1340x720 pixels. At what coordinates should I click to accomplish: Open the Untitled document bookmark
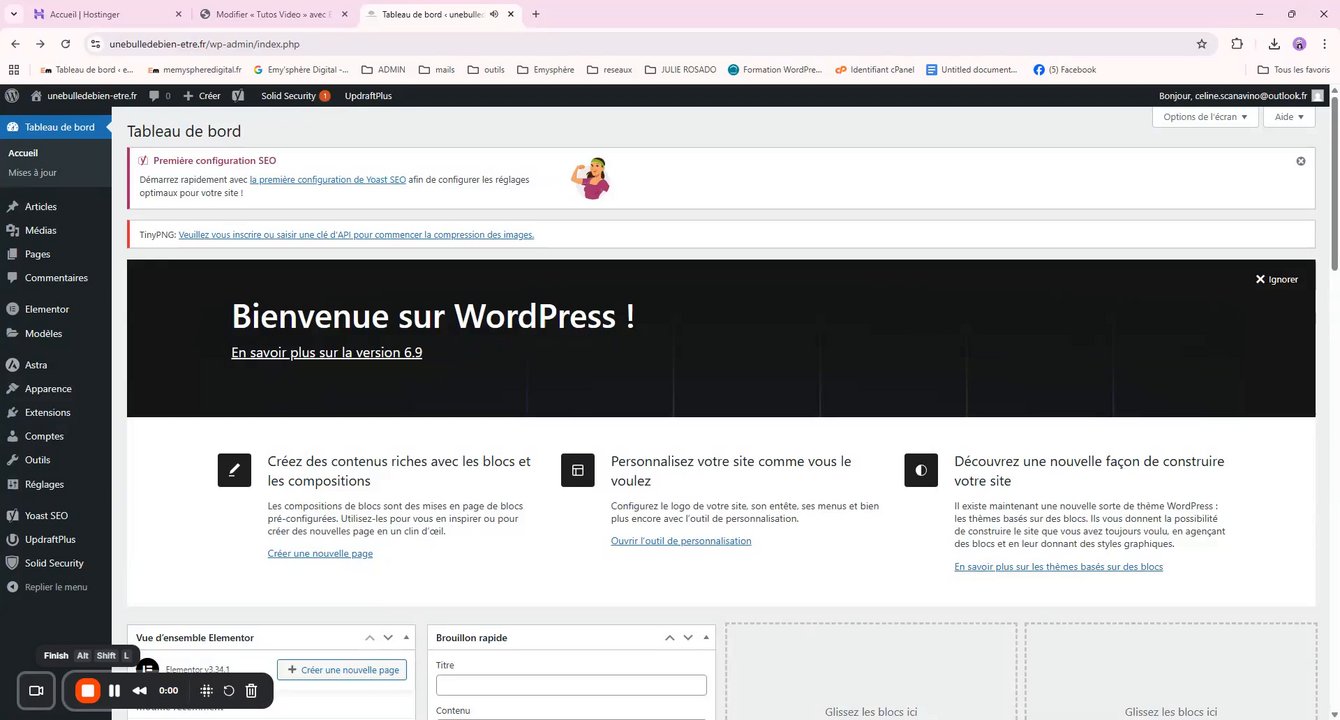click(972, 70)
